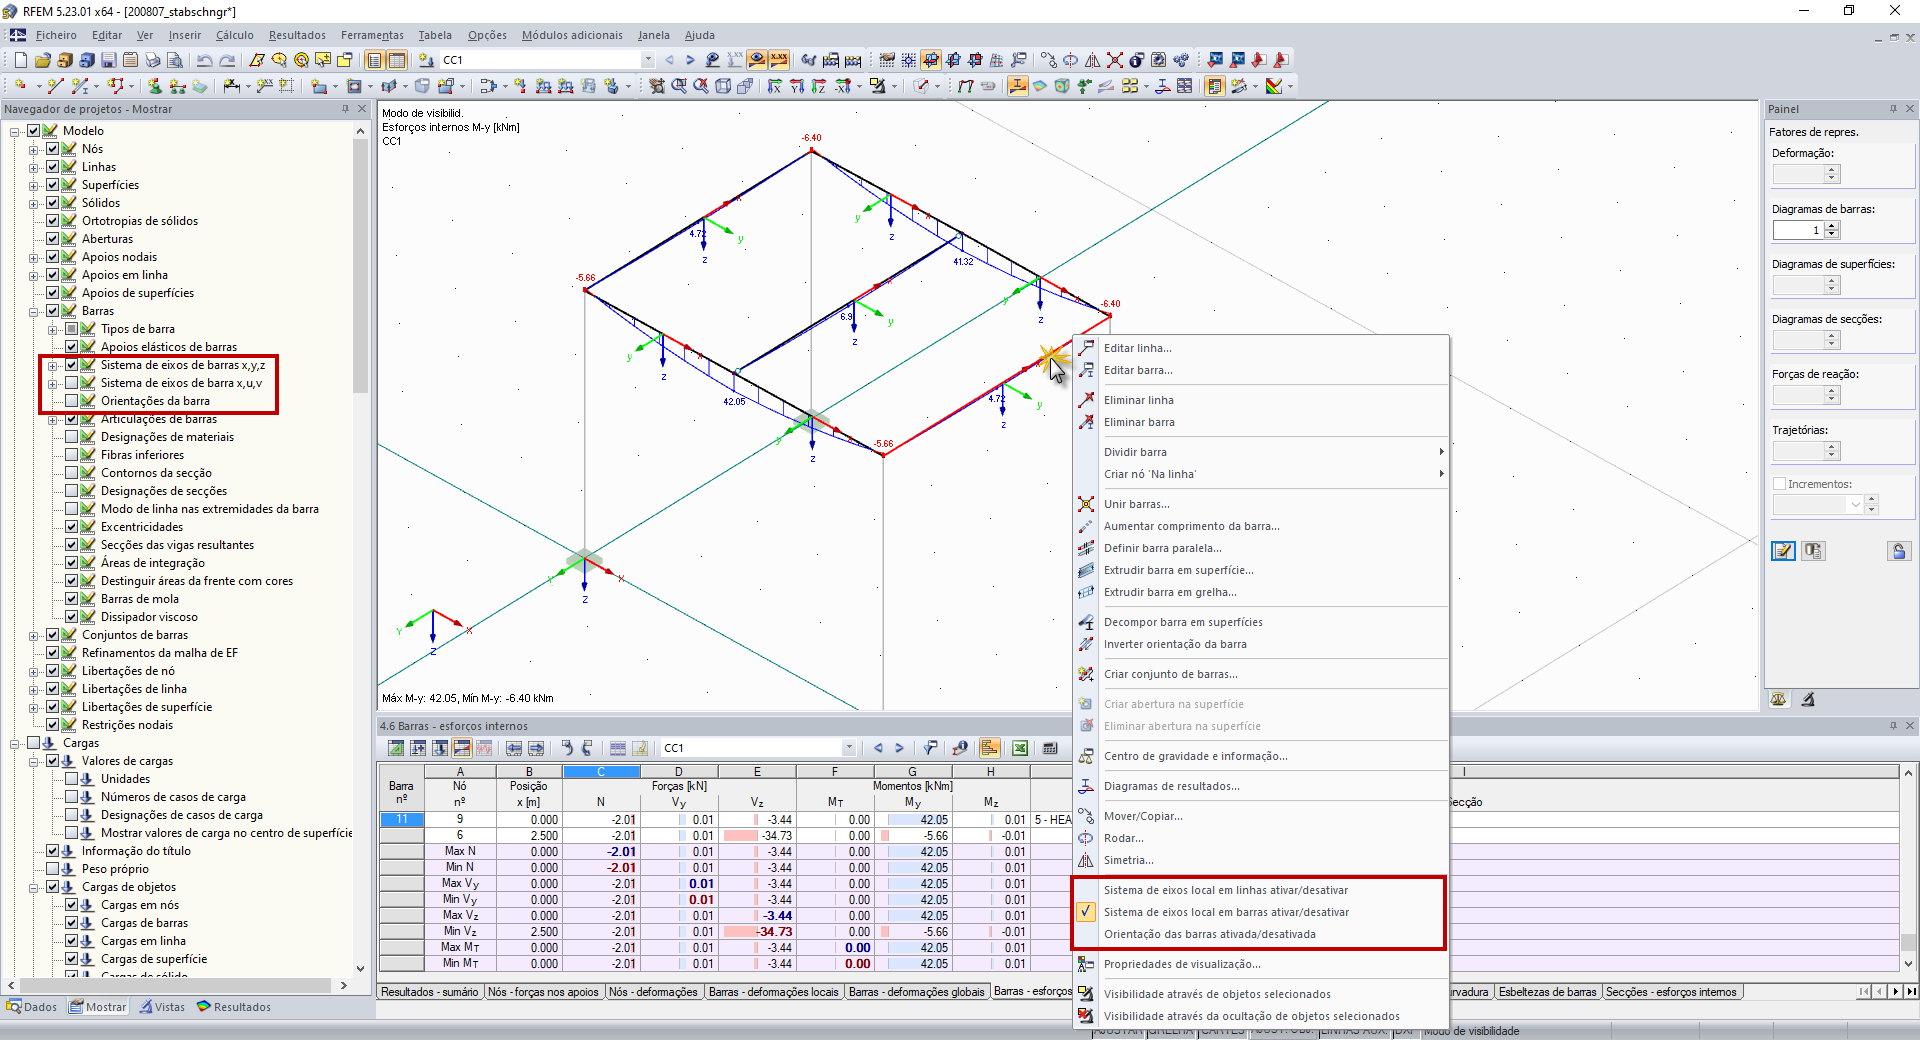Toggle the Linhas checkbox
The image size is (1920, 1040).
pyautogui.click(x=52, y=167)
